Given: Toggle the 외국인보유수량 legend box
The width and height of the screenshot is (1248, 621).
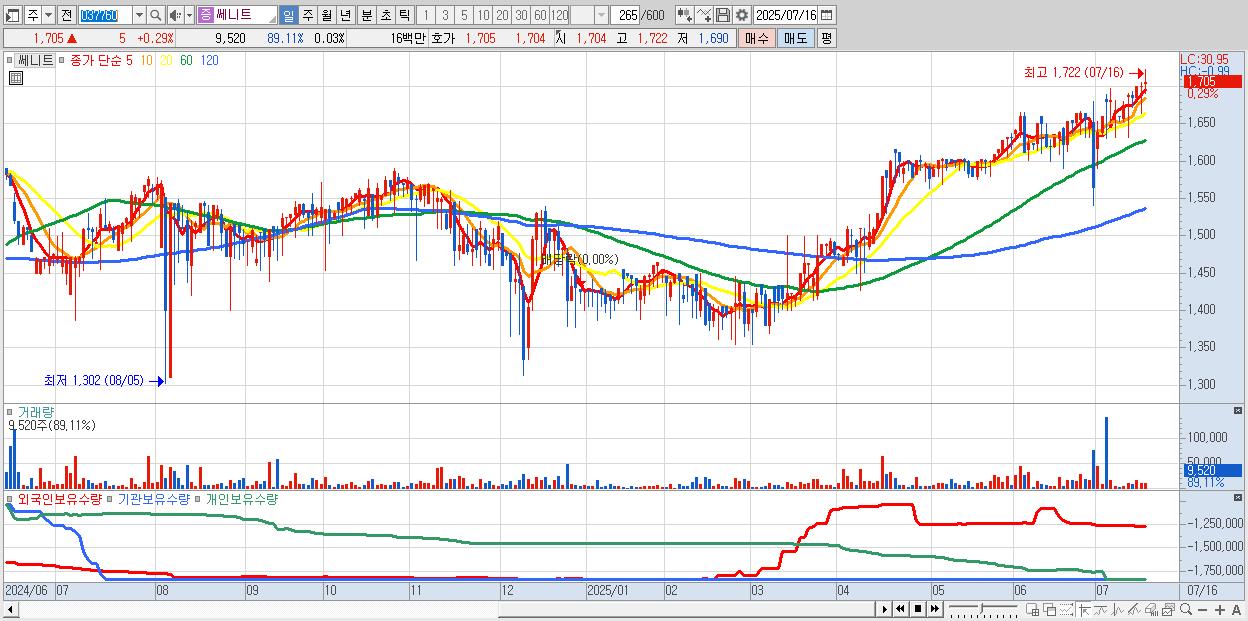Looking at the screenshot, I should [x=10, y=498].
